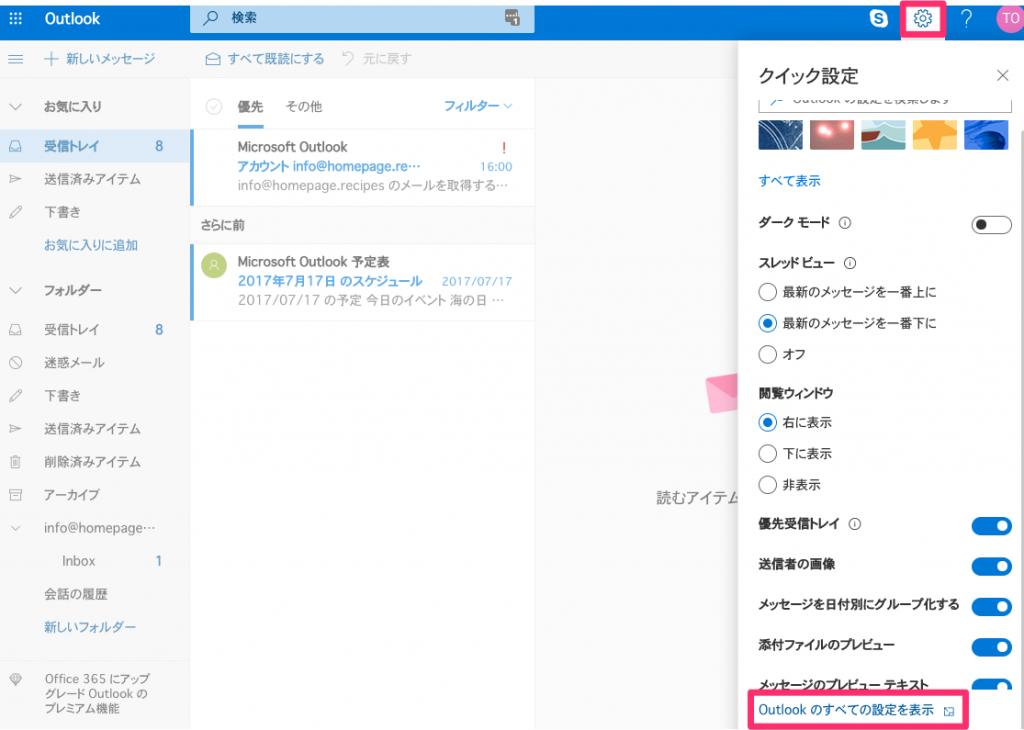Select 非表示 reading pane radio

[x=767, y=485]
